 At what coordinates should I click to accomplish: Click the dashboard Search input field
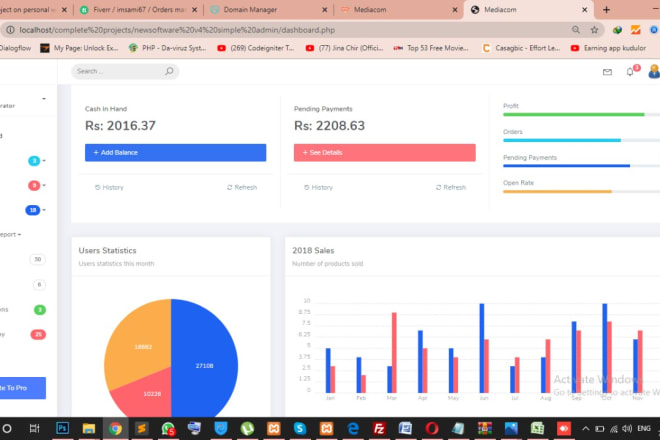[x=125, y=71]
